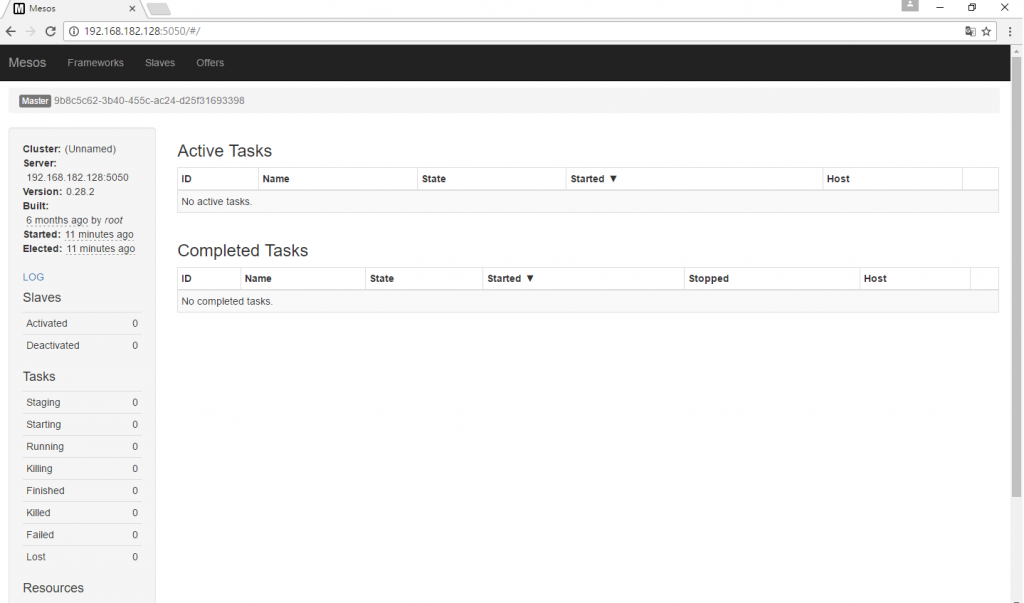Viewport: 1024px width, 603px height.
Task: Sort Completed Tasks by Host column
Action: pyautogui.click(x=915, y=278)
